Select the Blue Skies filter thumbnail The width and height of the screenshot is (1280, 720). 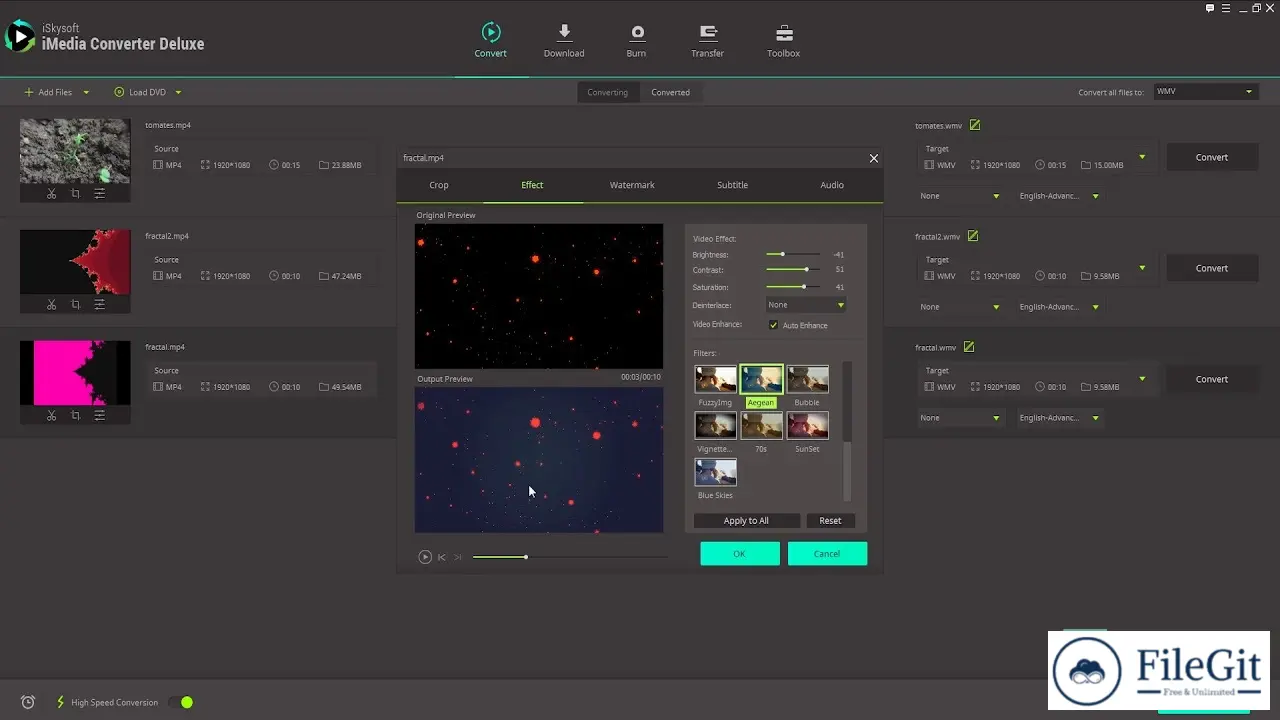point(716,472)
